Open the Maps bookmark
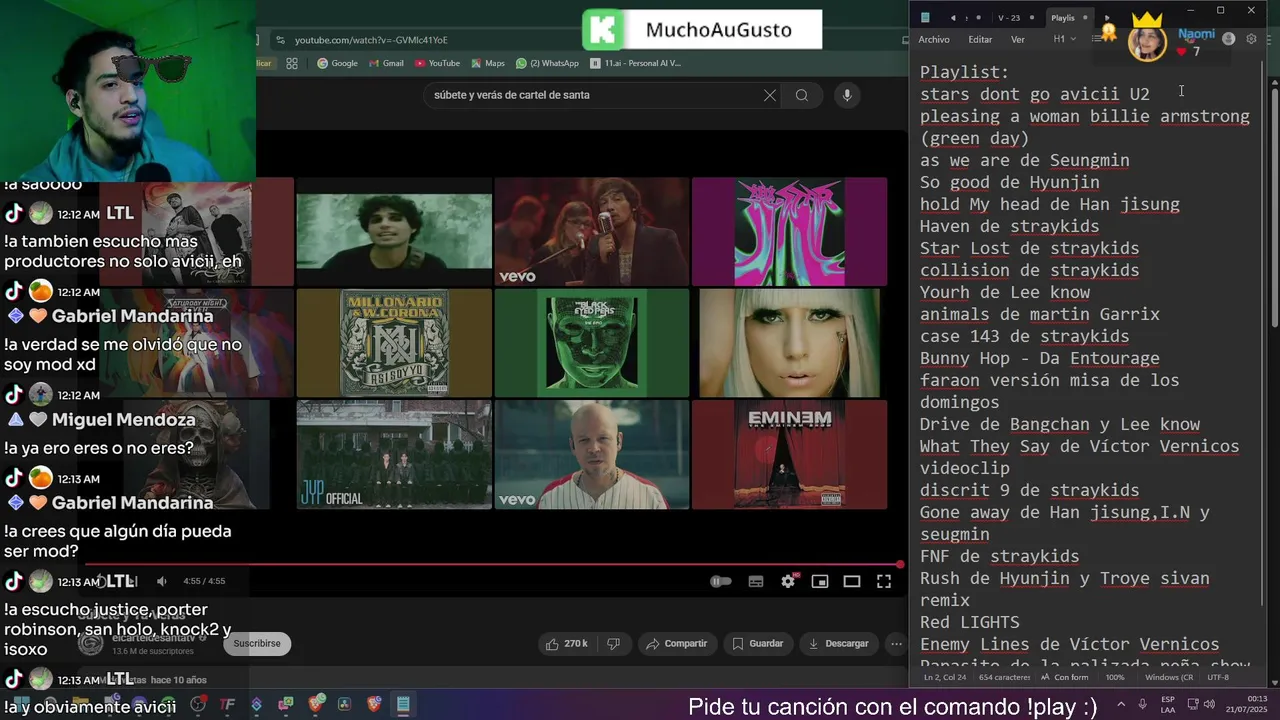The image size is (1280, 720). click(x=487, y=63)
